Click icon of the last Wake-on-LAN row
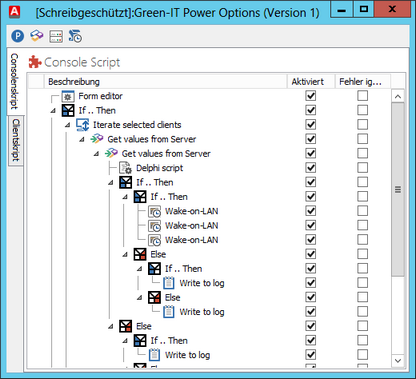 point(155,240)
